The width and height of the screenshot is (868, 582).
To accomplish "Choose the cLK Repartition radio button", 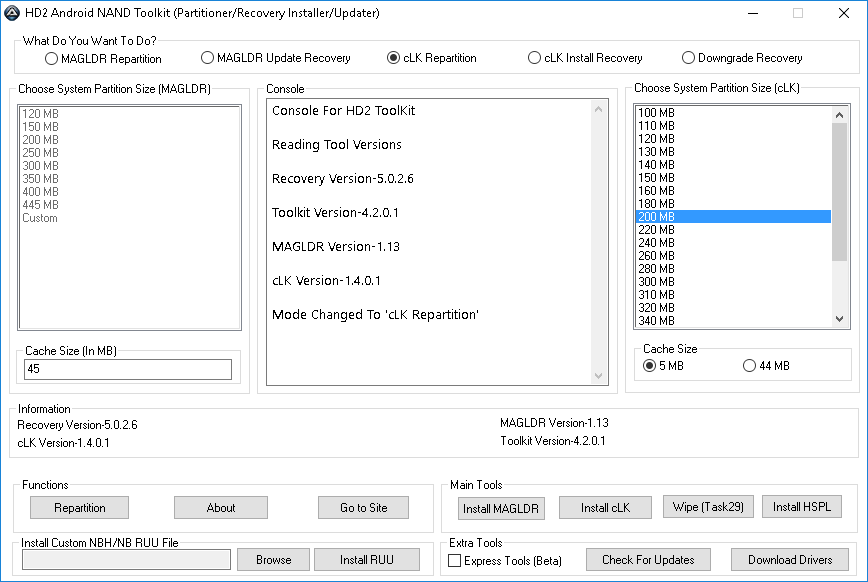I will coord(432,58).
